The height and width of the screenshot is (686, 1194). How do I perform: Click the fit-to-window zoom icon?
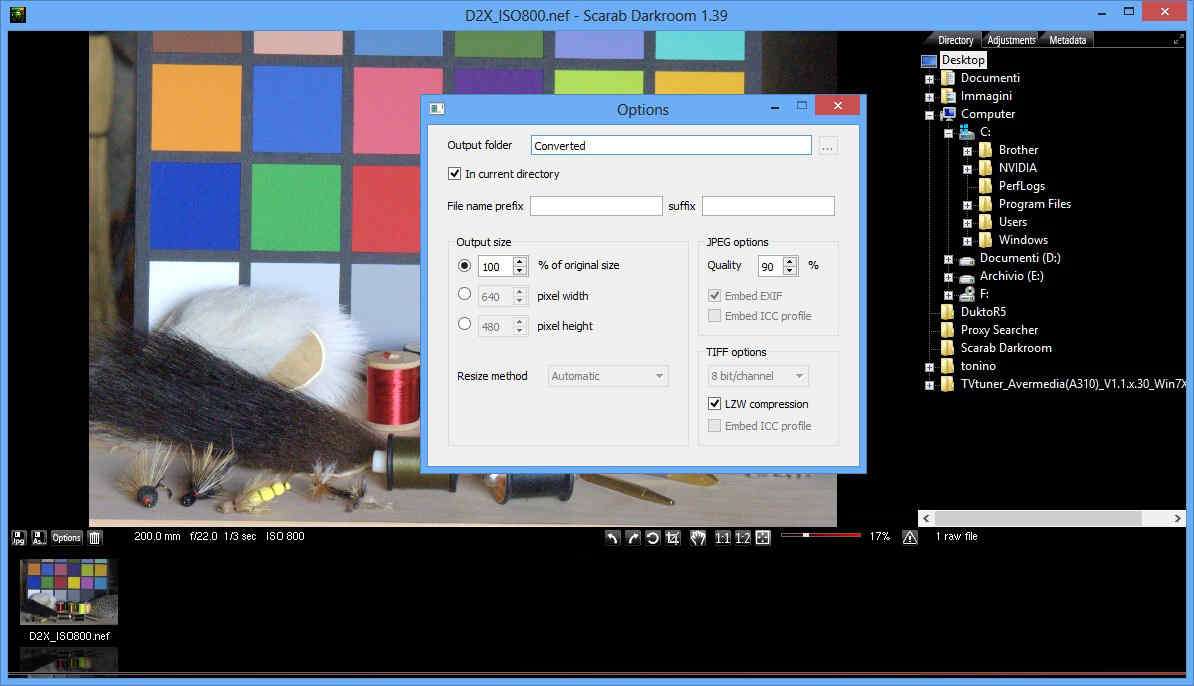click(763, 538)
